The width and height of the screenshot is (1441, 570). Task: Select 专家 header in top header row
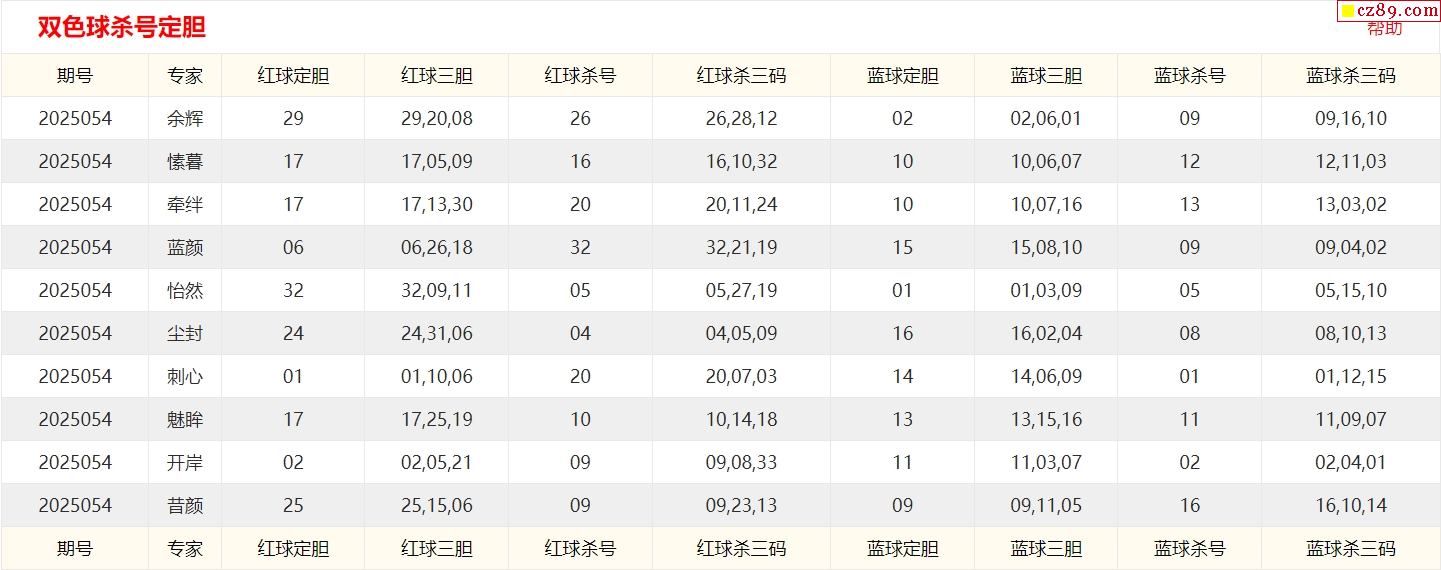point(185,75)
